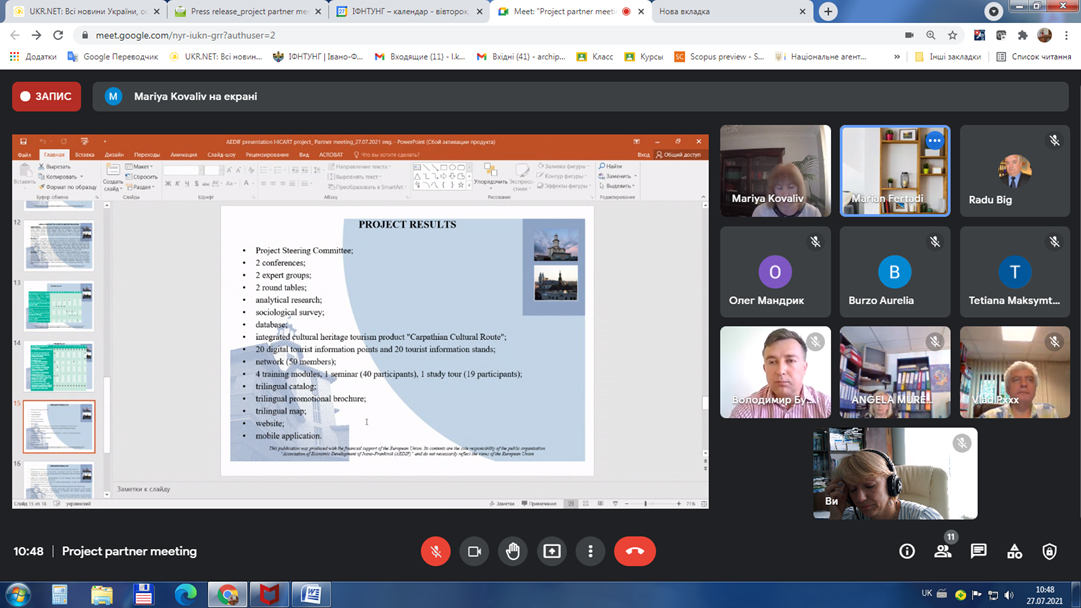Click the Present now screen share icon
Viewport: 1081px width, 608px height.
(552, 551)
